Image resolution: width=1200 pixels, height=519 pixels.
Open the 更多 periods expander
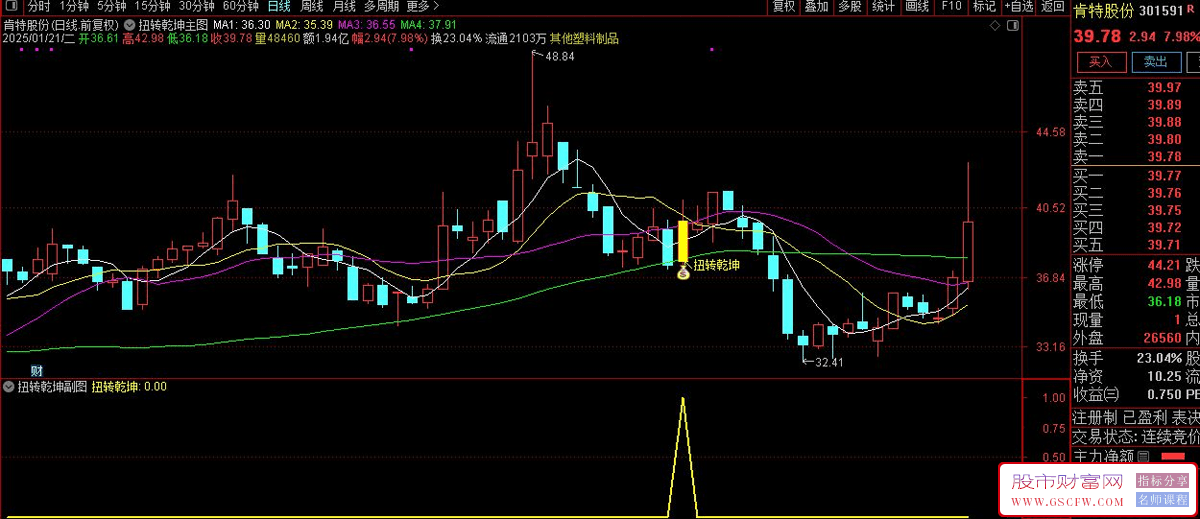[x=423, y=6]
